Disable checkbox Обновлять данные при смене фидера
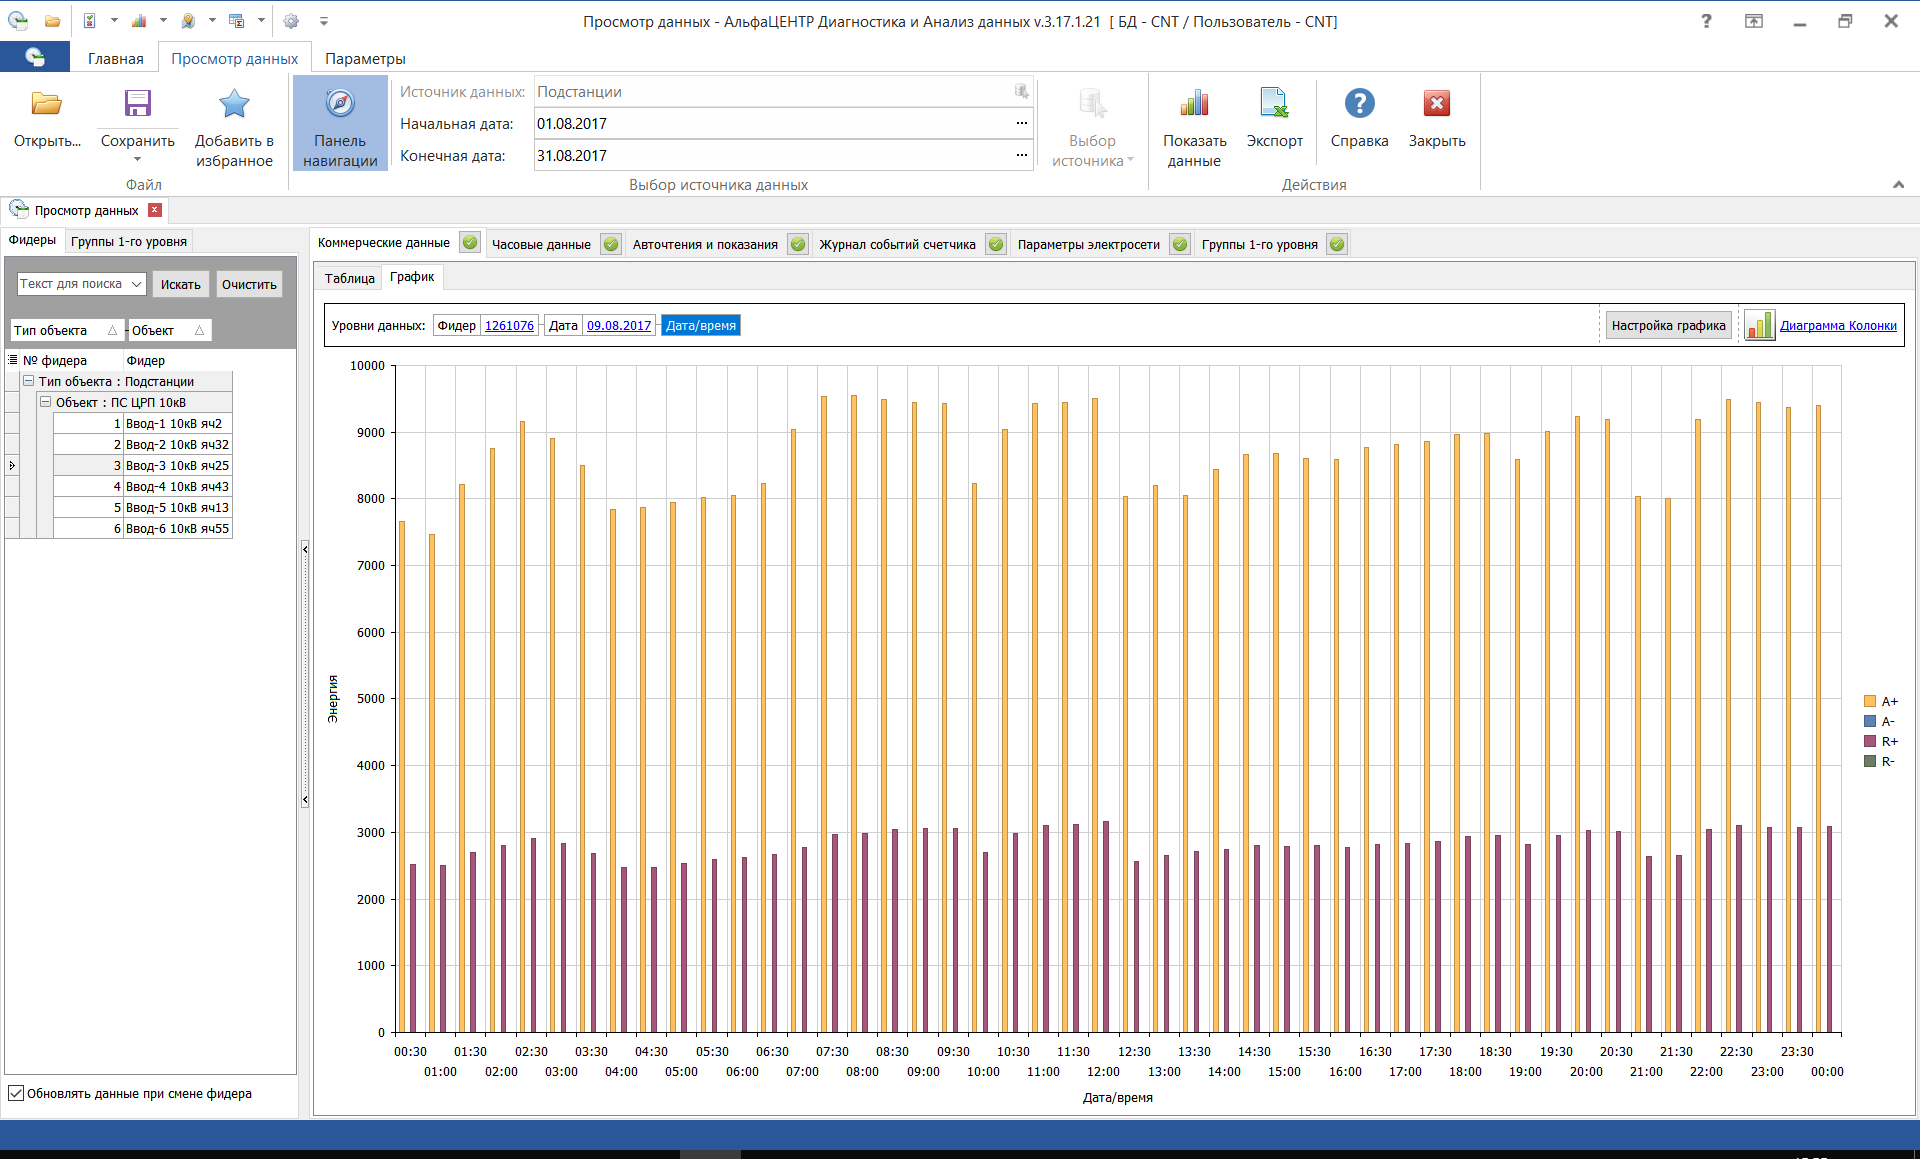 16,1093
